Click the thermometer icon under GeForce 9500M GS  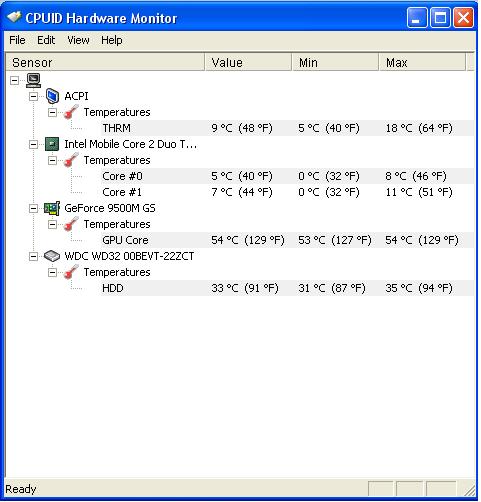pos(71,224)
